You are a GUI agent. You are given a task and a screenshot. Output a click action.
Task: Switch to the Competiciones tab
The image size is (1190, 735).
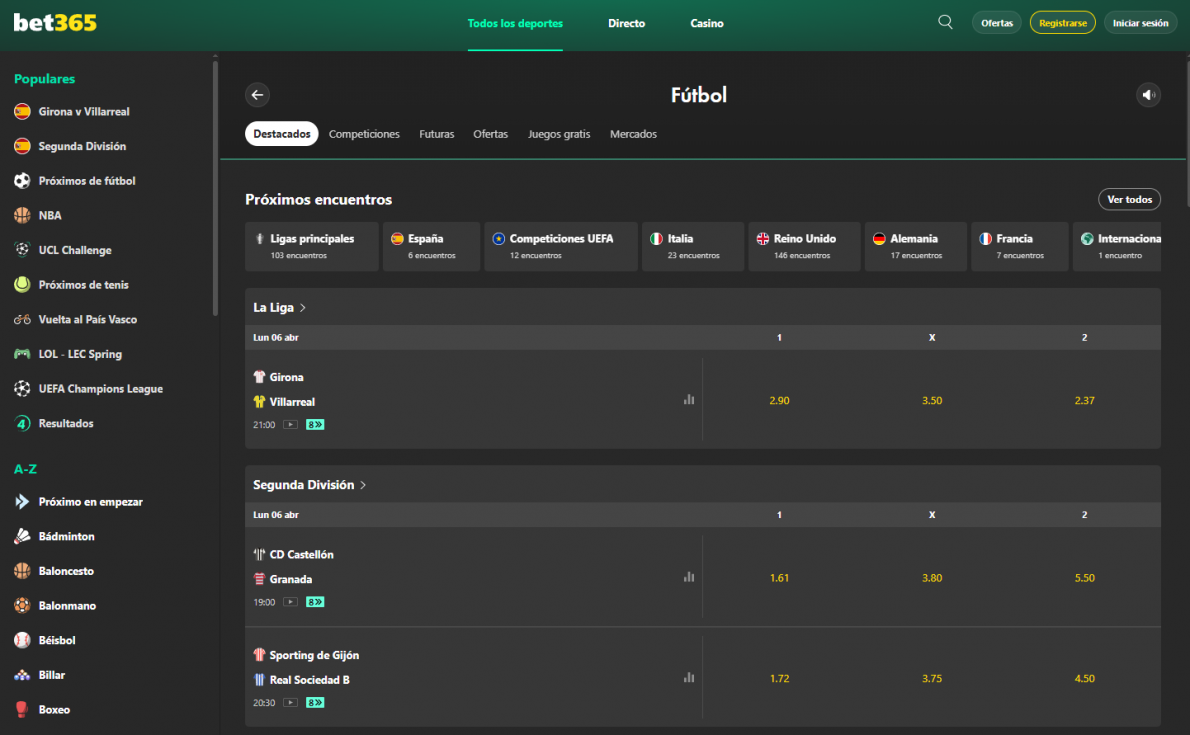(x=364, y=134)
